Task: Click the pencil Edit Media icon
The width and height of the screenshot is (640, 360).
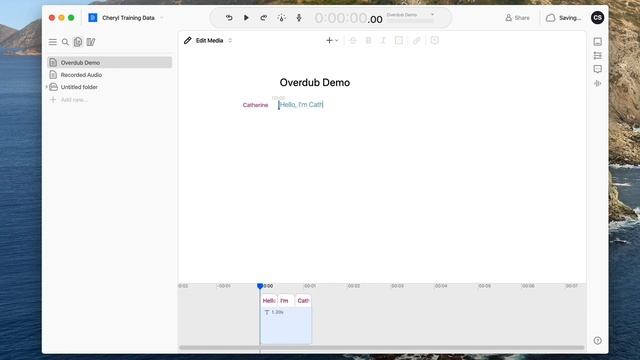Action: [187, 40]
